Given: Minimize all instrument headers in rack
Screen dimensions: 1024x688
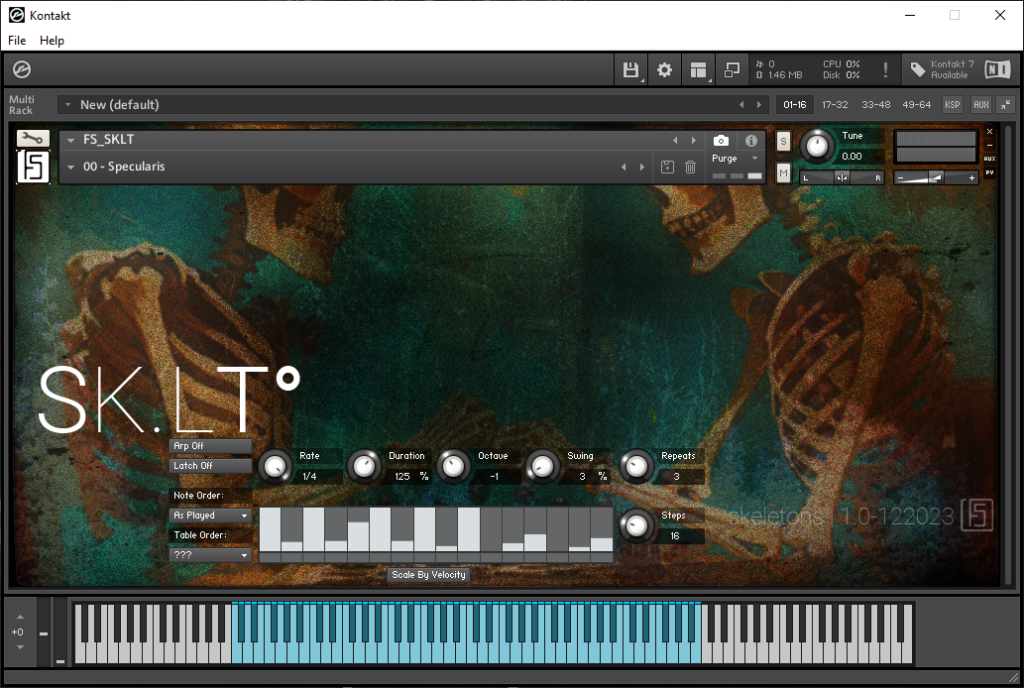Looking at the screenshot, I should (x=1006, y=104).
